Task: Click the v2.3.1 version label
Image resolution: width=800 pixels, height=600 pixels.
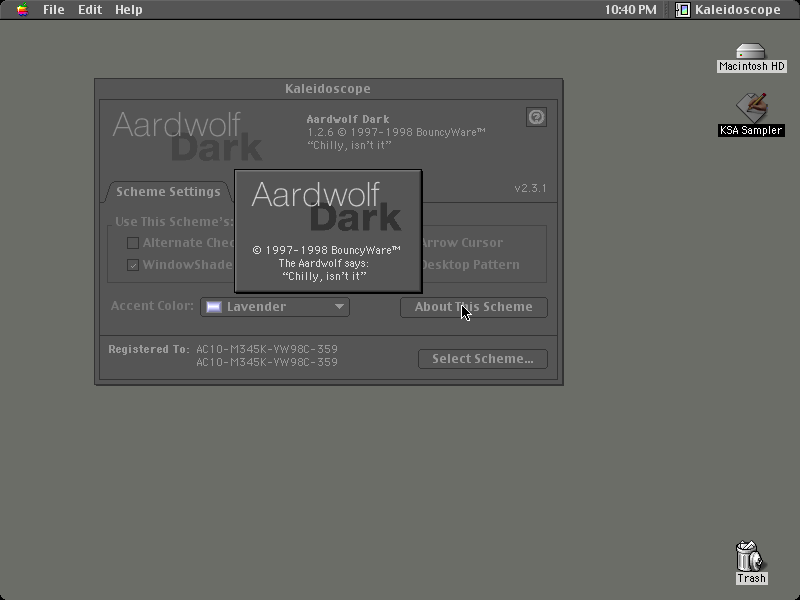Action: pos(531,188)
